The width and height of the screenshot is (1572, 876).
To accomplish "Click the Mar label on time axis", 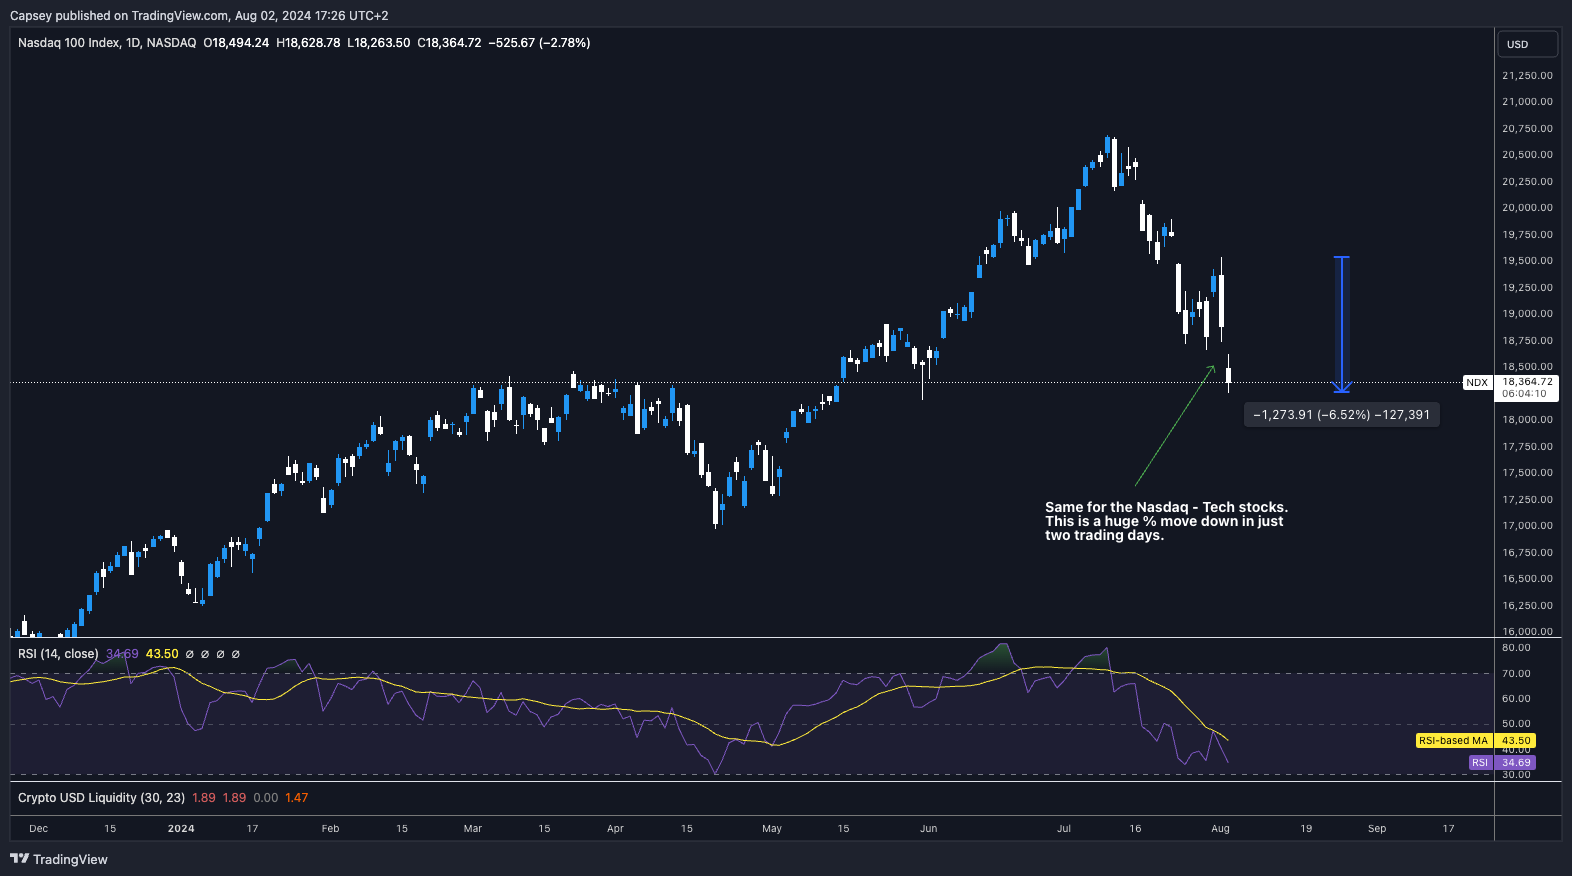I will [473, 829].
